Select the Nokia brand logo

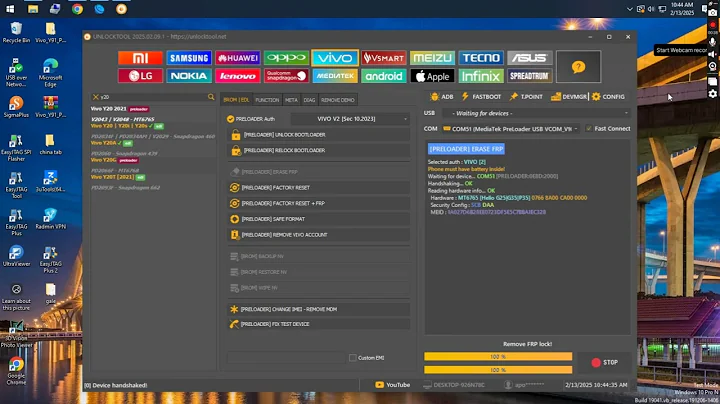(189, 76)
